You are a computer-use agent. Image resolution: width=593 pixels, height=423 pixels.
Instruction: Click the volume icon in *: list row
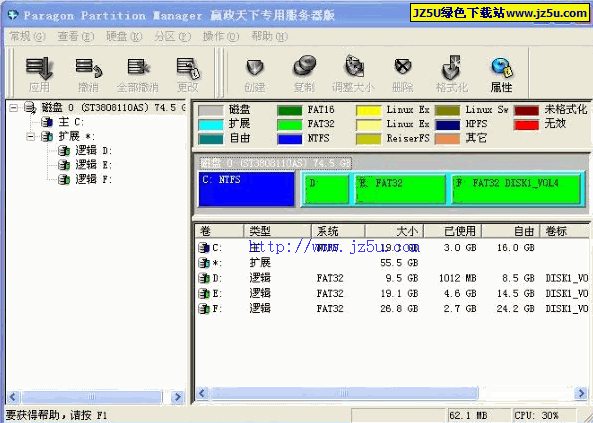point(204,263)
